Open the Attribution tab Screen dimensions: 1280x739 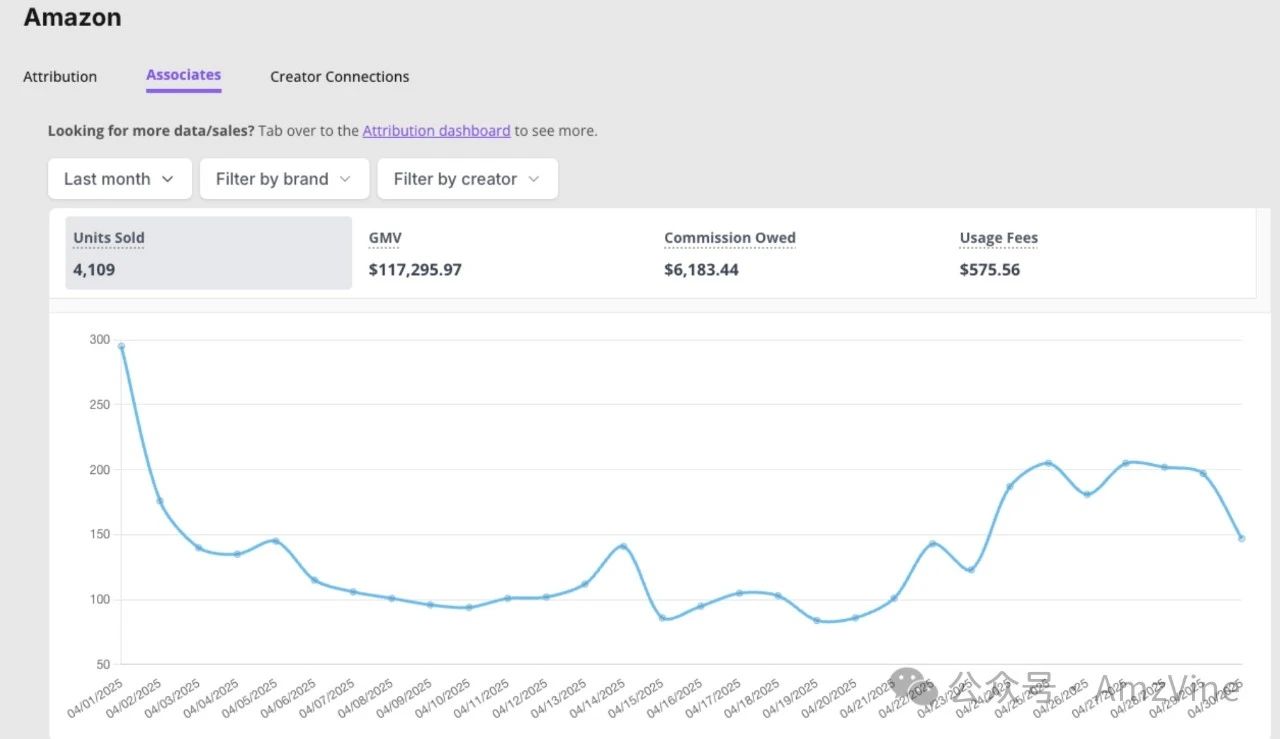coord(60,77)
